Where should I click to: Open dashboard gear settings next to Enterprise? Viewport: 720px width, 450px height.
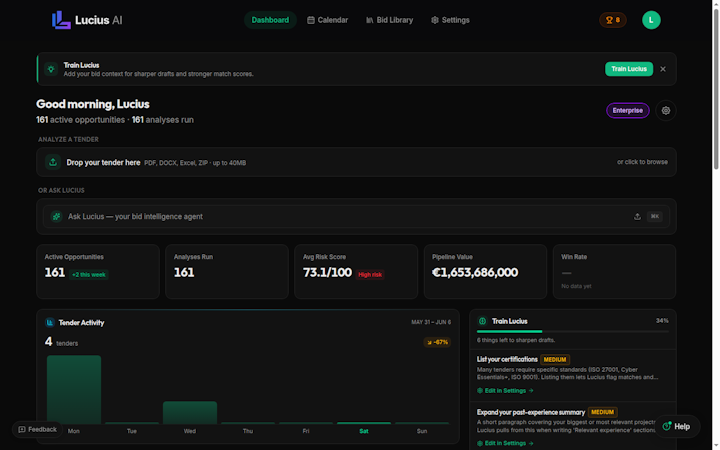pos(666,111)
